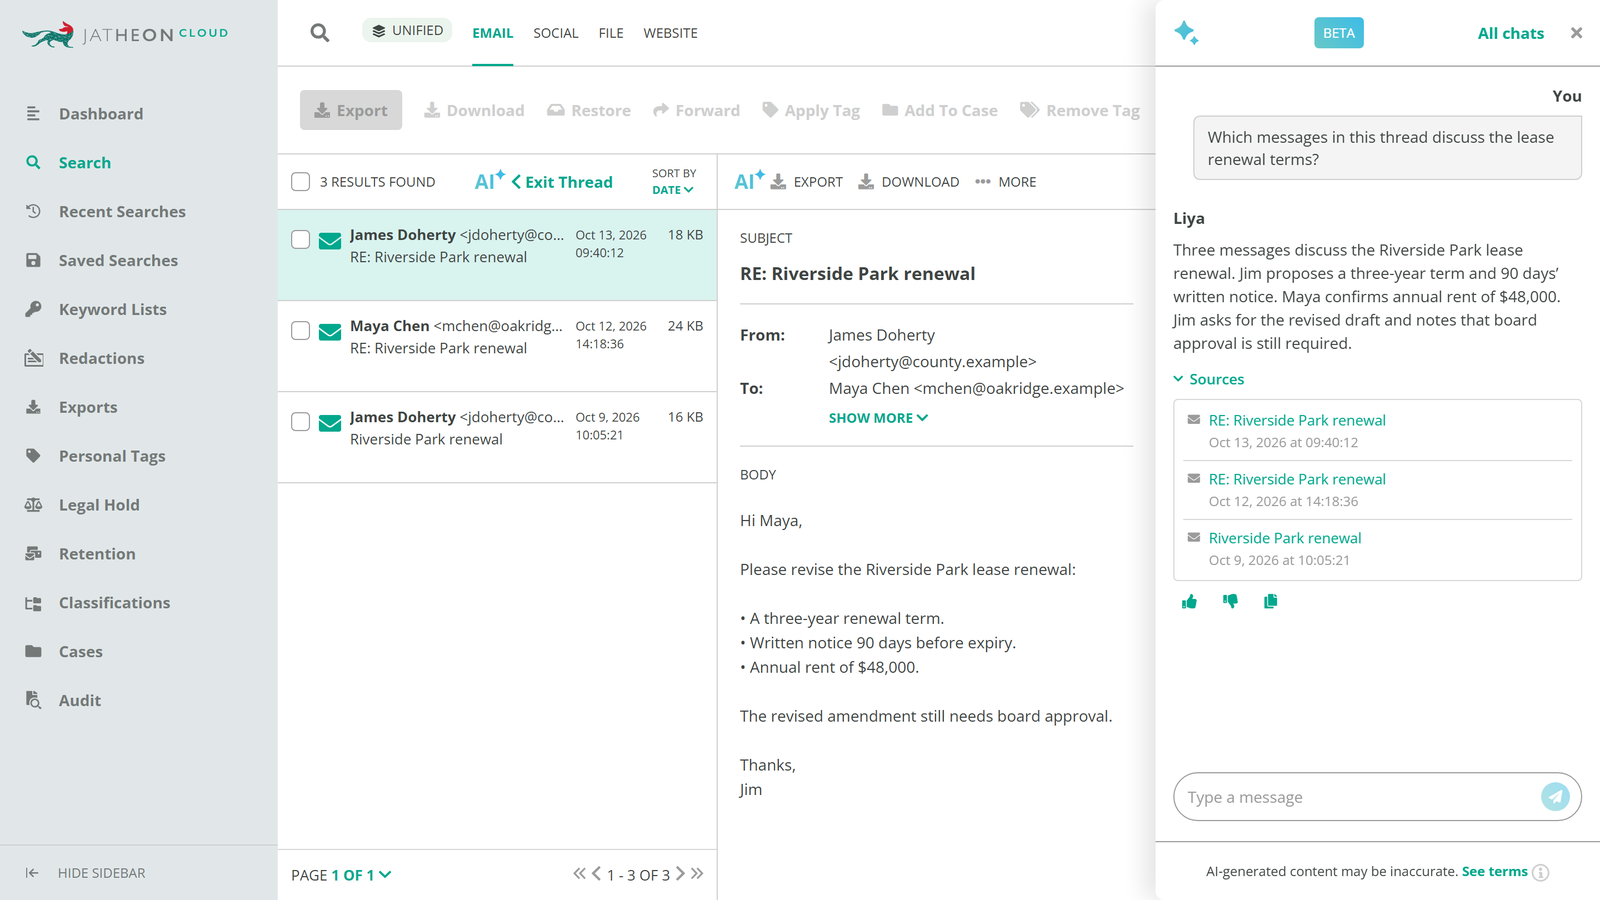
Task: Go to the next results page
Action: [x=680, y=873]
